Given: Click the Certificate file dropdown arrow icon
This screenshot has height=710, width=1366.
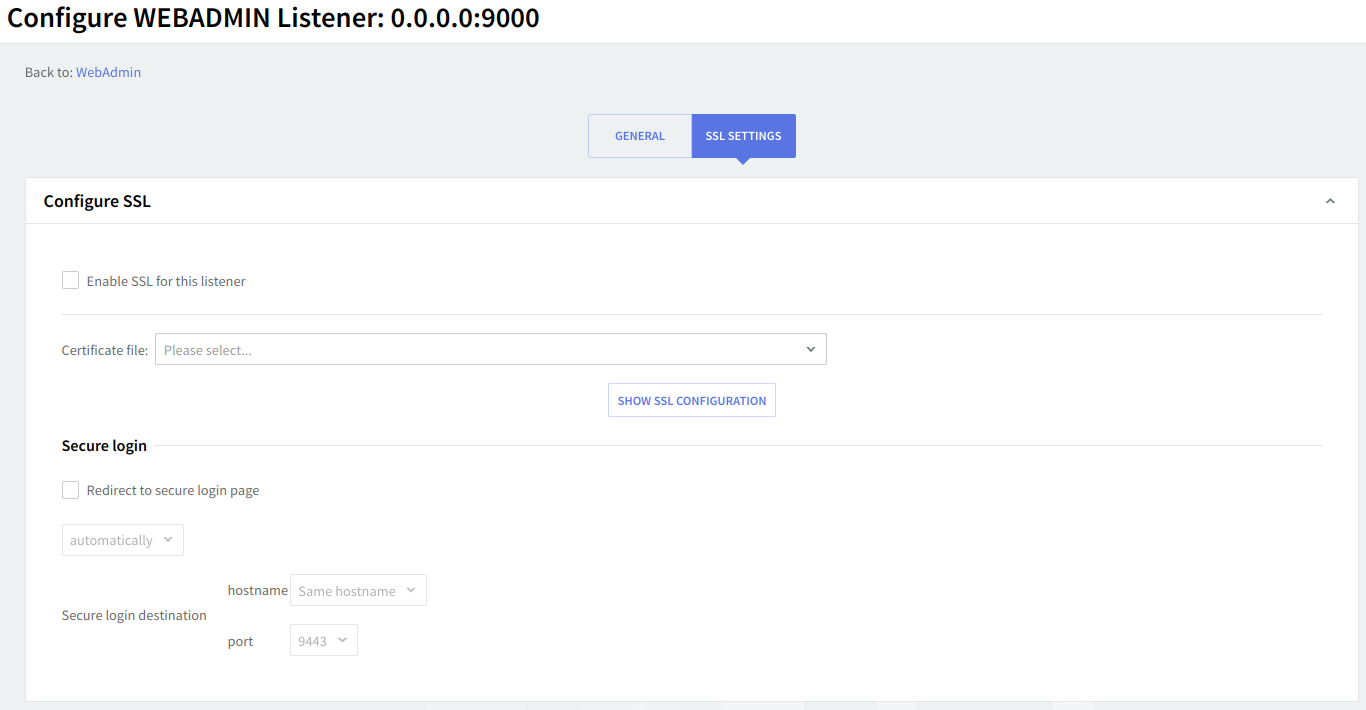Looking at the screenshot, I should pos(810,350).
